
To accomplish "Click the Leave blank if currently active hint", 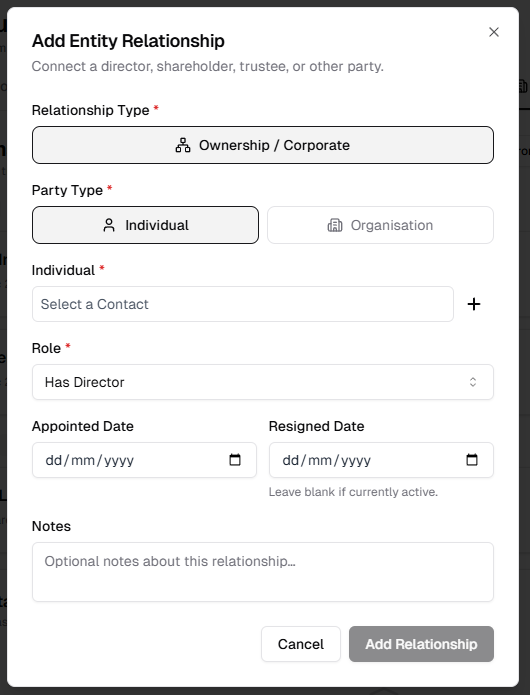I will pos(353,492).
